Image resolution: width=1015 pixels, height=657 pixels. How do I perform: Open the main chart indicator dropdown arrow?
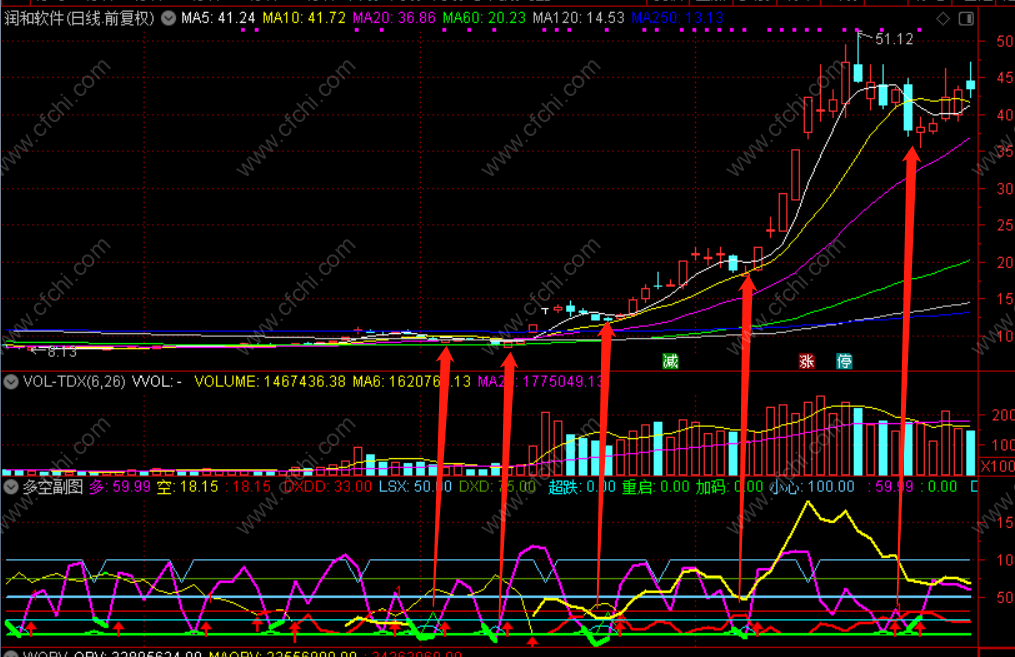tap(168, 18)
